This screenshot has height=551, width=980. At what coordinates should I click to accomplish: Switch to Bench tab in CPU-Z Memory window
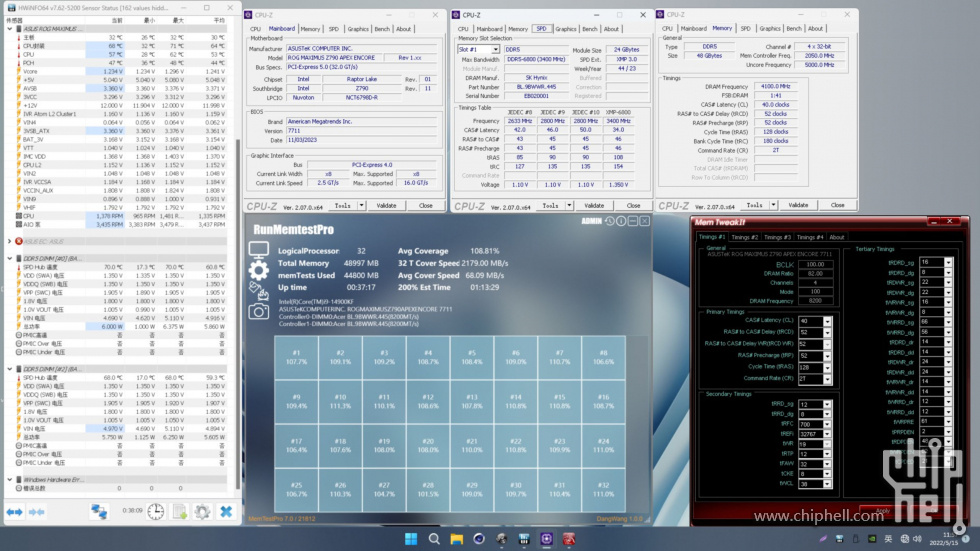[x=794, y=29]
